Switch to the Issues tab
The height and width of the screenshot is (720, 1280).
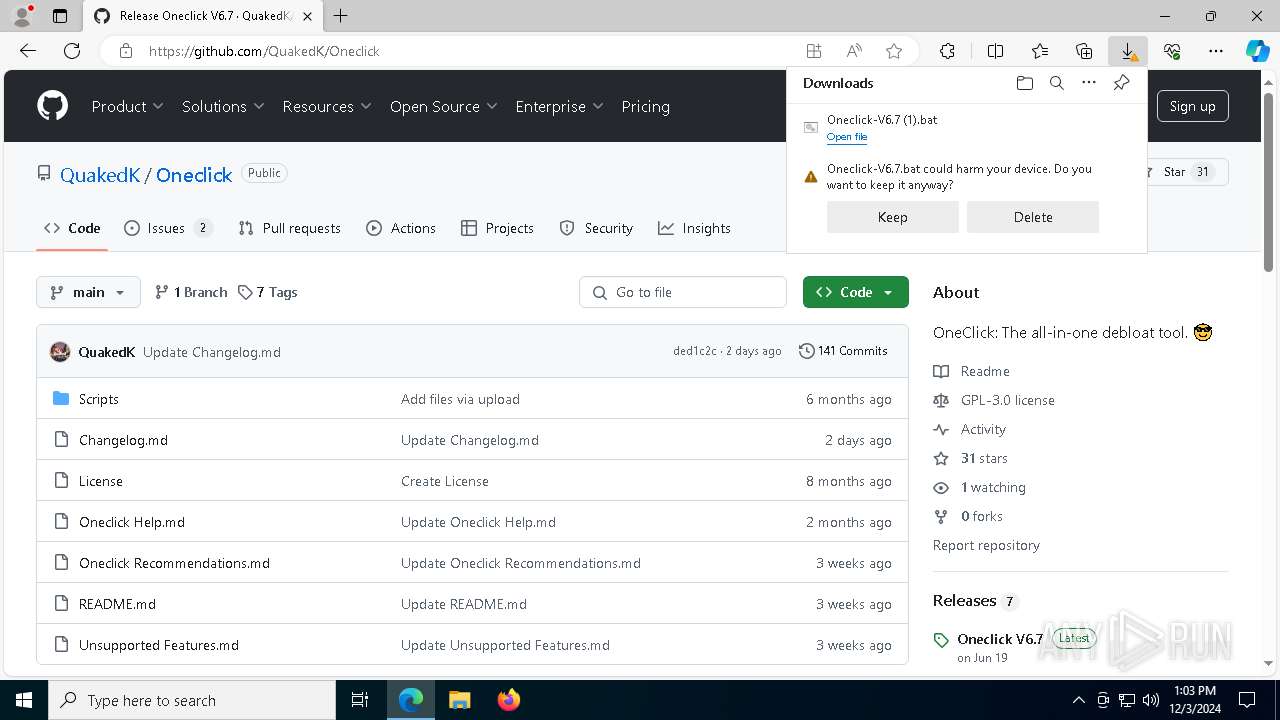pyautogui.click(x=168, y=228)
